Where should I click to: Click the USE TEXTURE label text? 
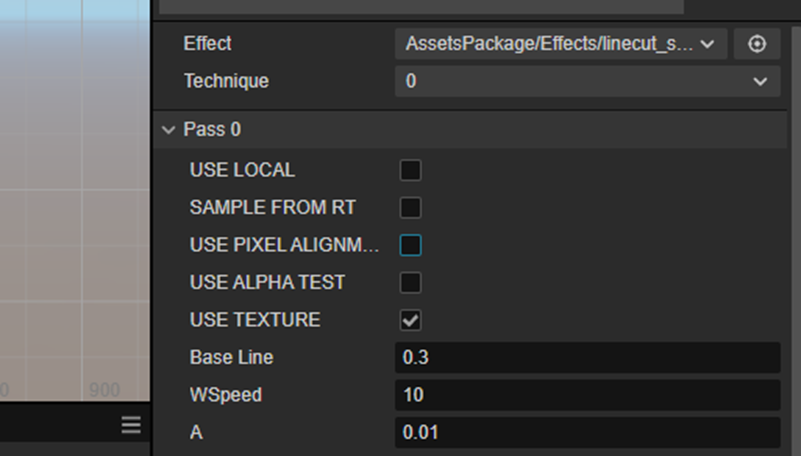point(254,320)
